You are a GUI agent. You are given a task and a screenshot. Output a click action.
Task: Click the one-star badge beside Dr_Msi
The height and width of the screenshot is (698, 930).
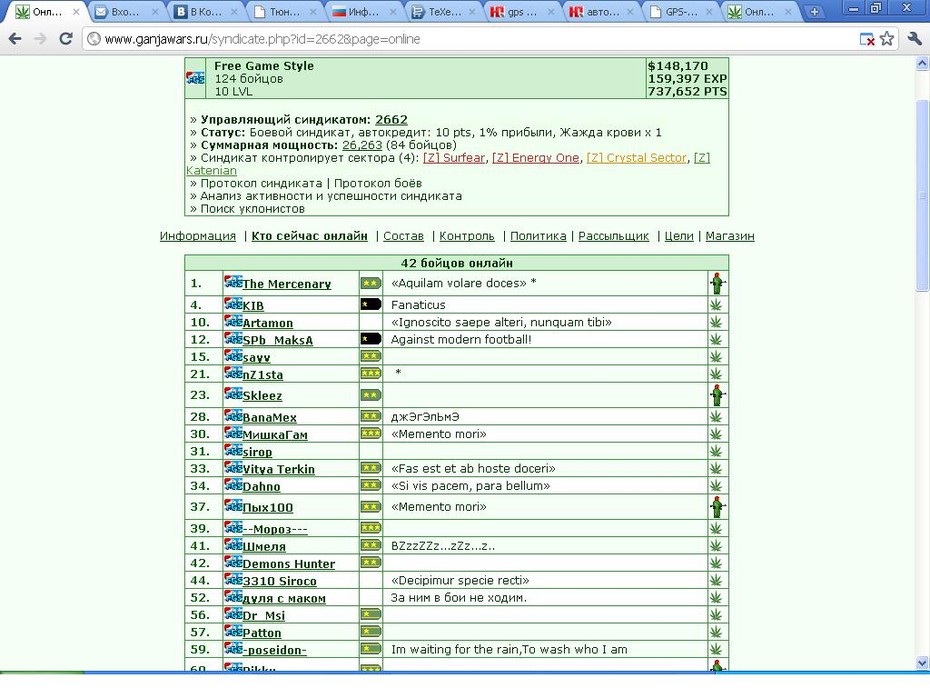click(371, 614)
